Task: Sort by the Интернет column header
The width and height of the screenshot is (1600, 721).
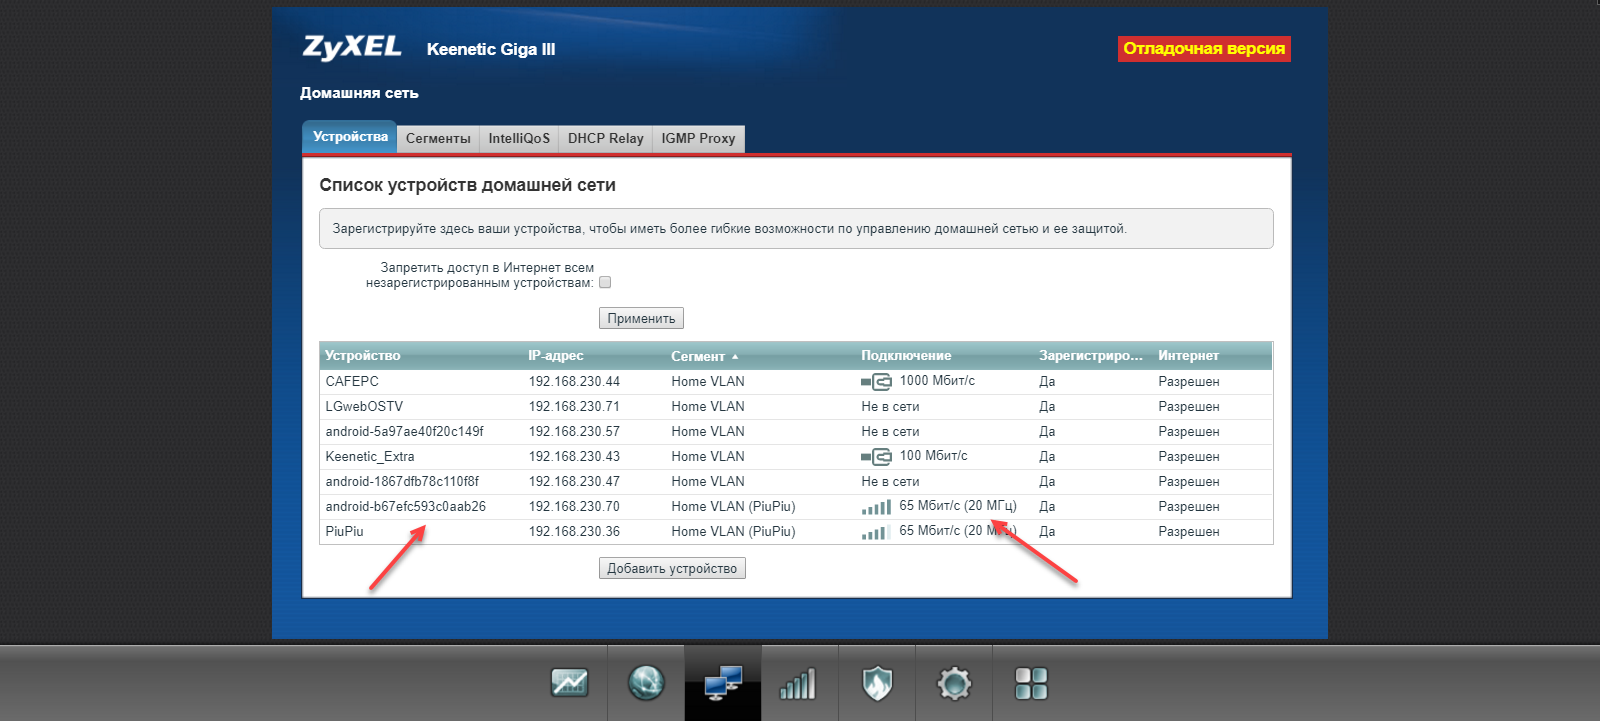Action: [x=1188, y=356]
